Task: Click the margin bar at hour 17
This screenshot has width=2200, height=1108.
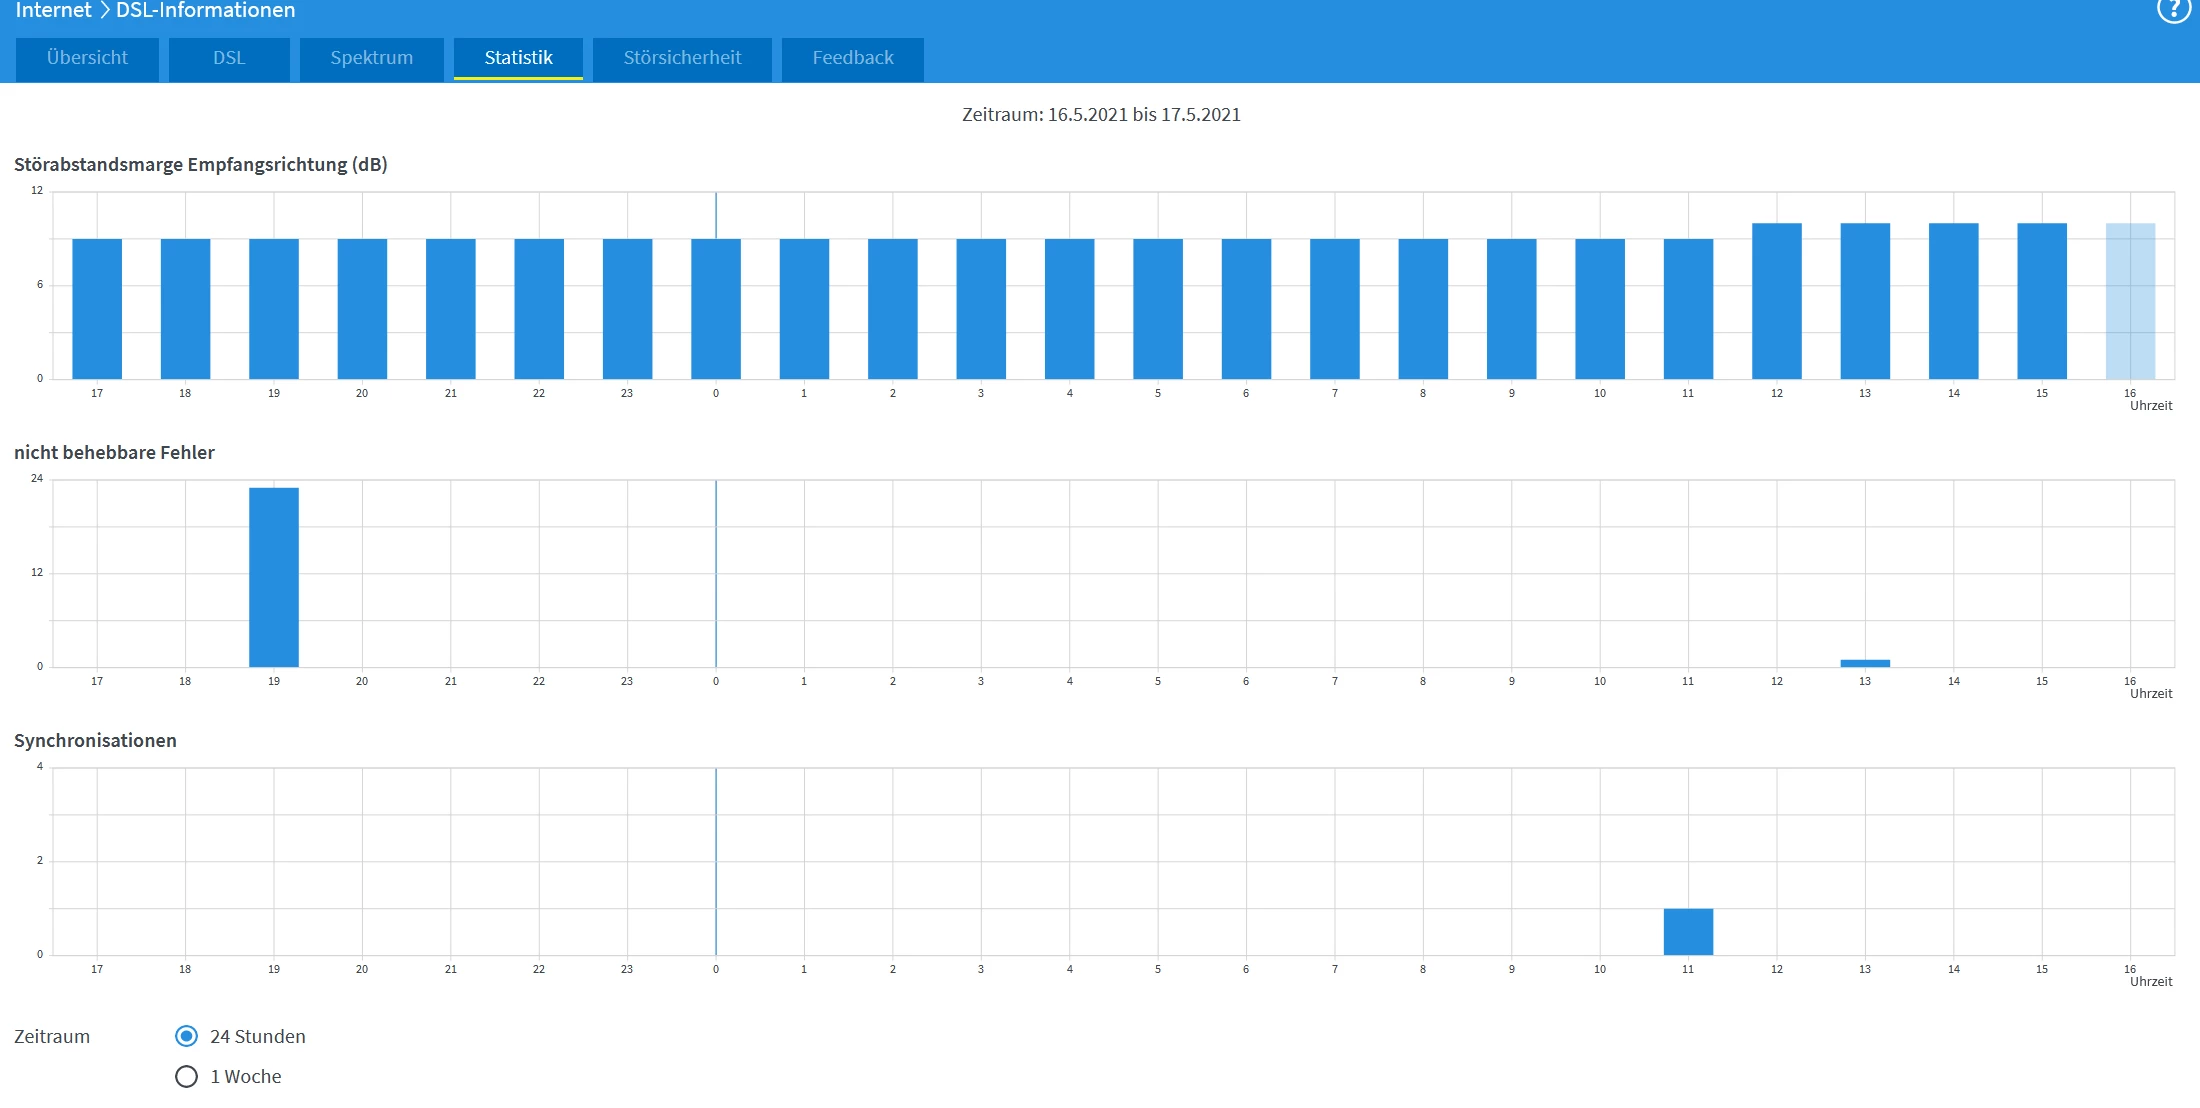Action: click(97, 308)
